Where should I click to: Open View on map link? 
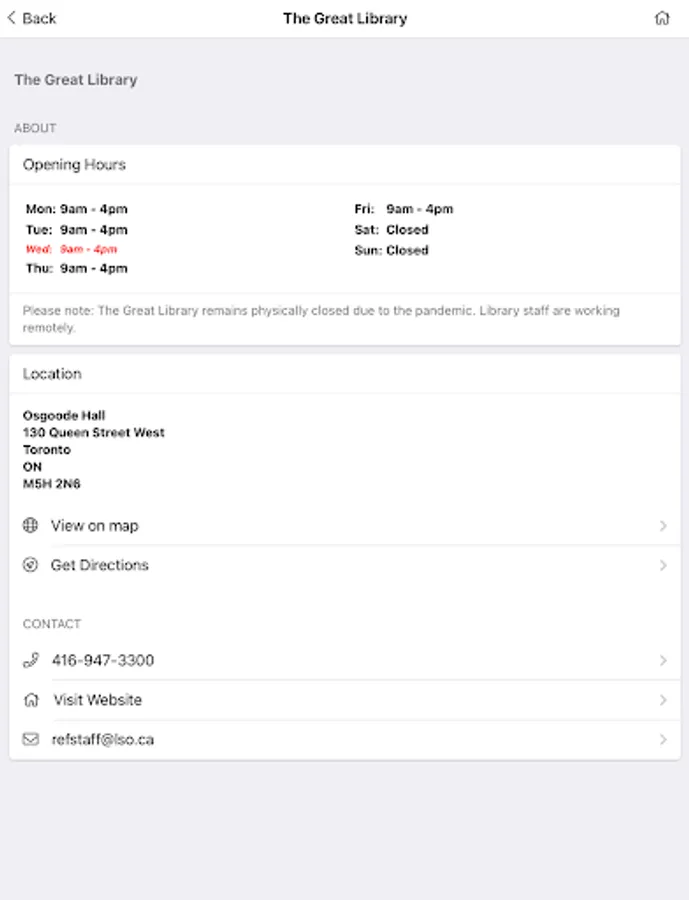point(95,525)
